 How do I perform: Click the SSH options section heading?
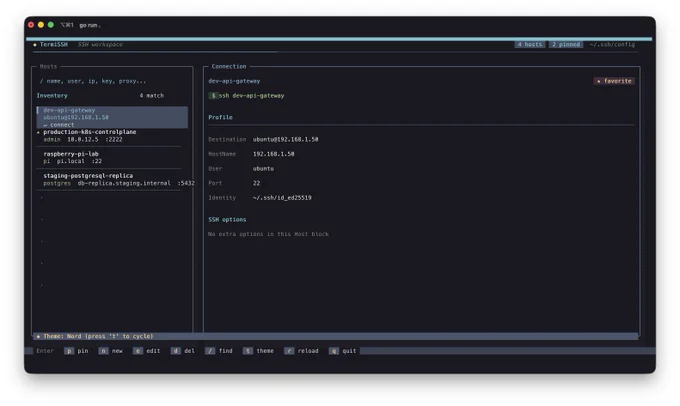(x=227, y=220)
